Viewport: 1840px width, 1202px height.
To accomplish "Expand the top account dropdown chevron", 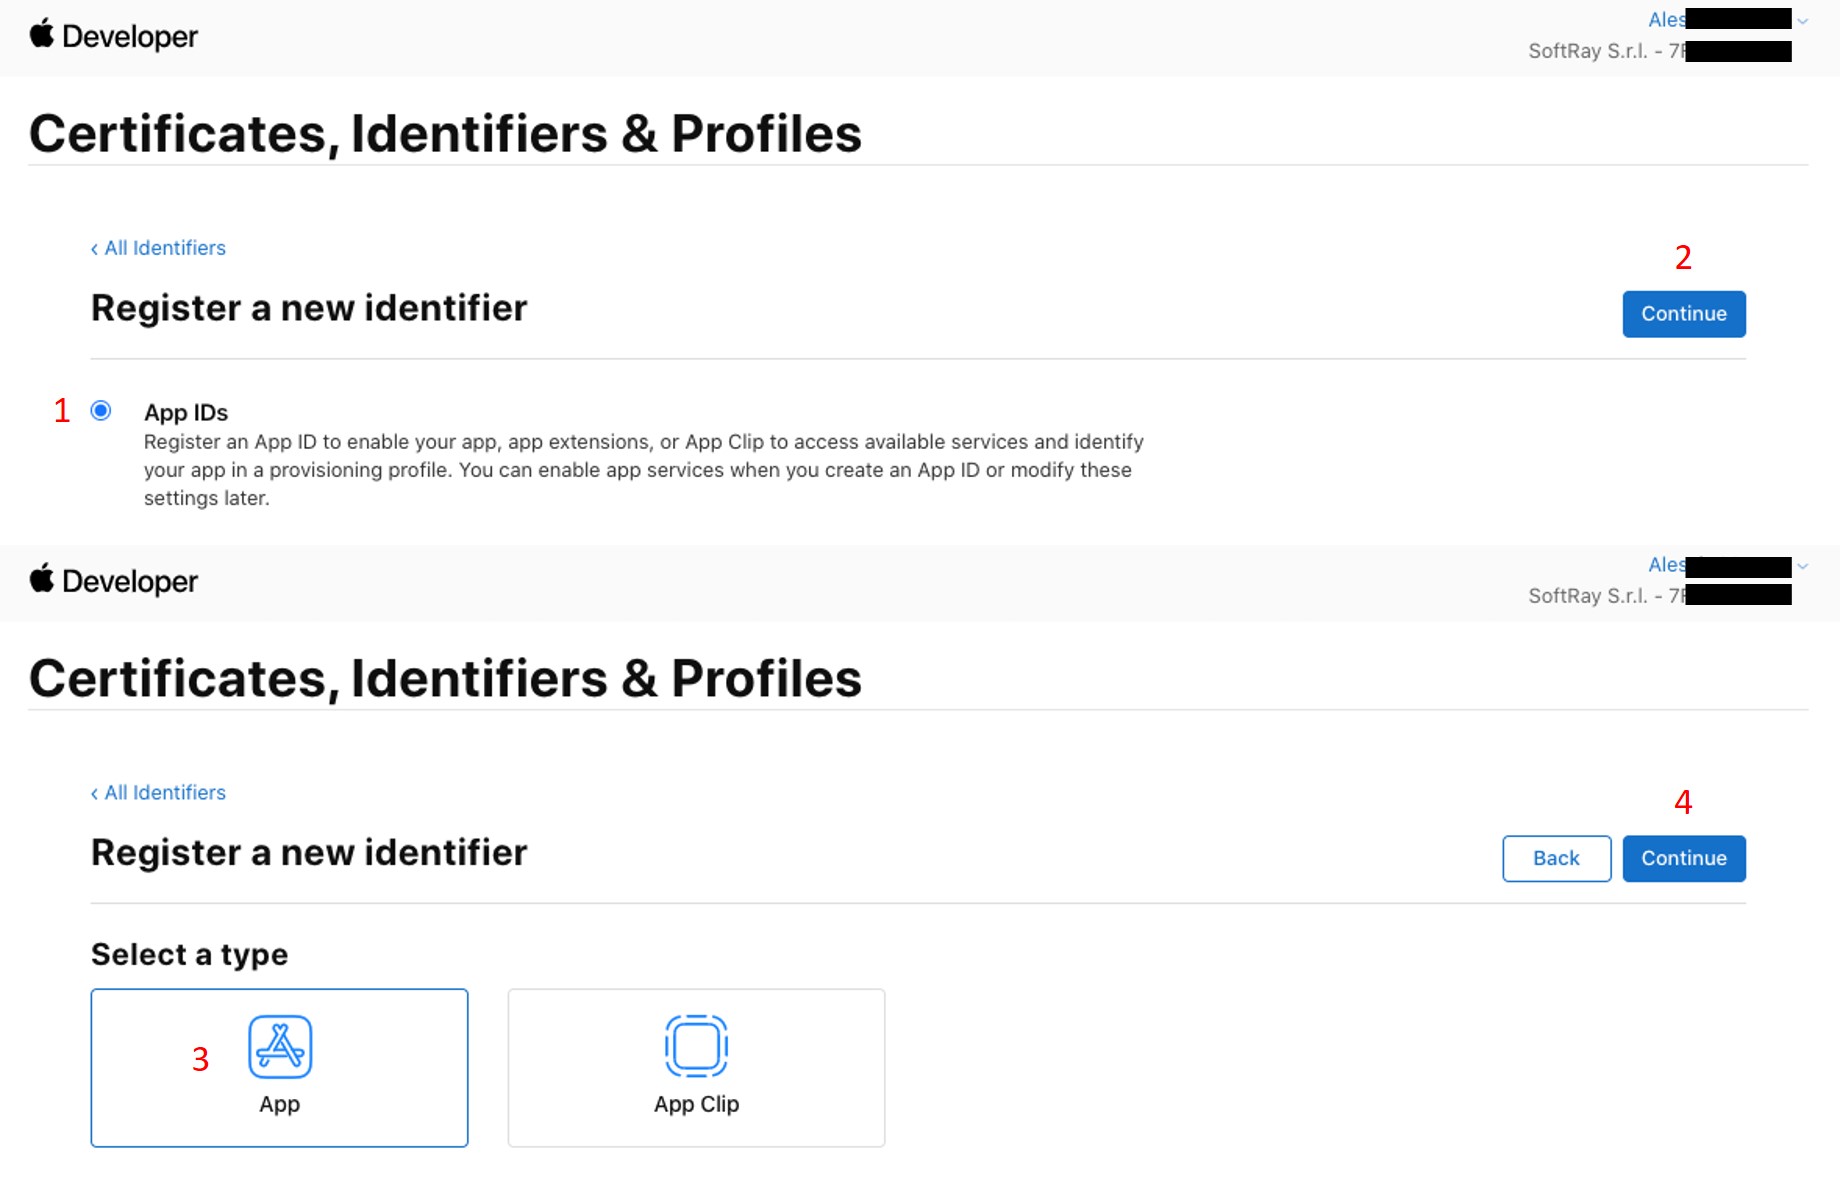I will pyautogui.click(x=1803, y=21).
